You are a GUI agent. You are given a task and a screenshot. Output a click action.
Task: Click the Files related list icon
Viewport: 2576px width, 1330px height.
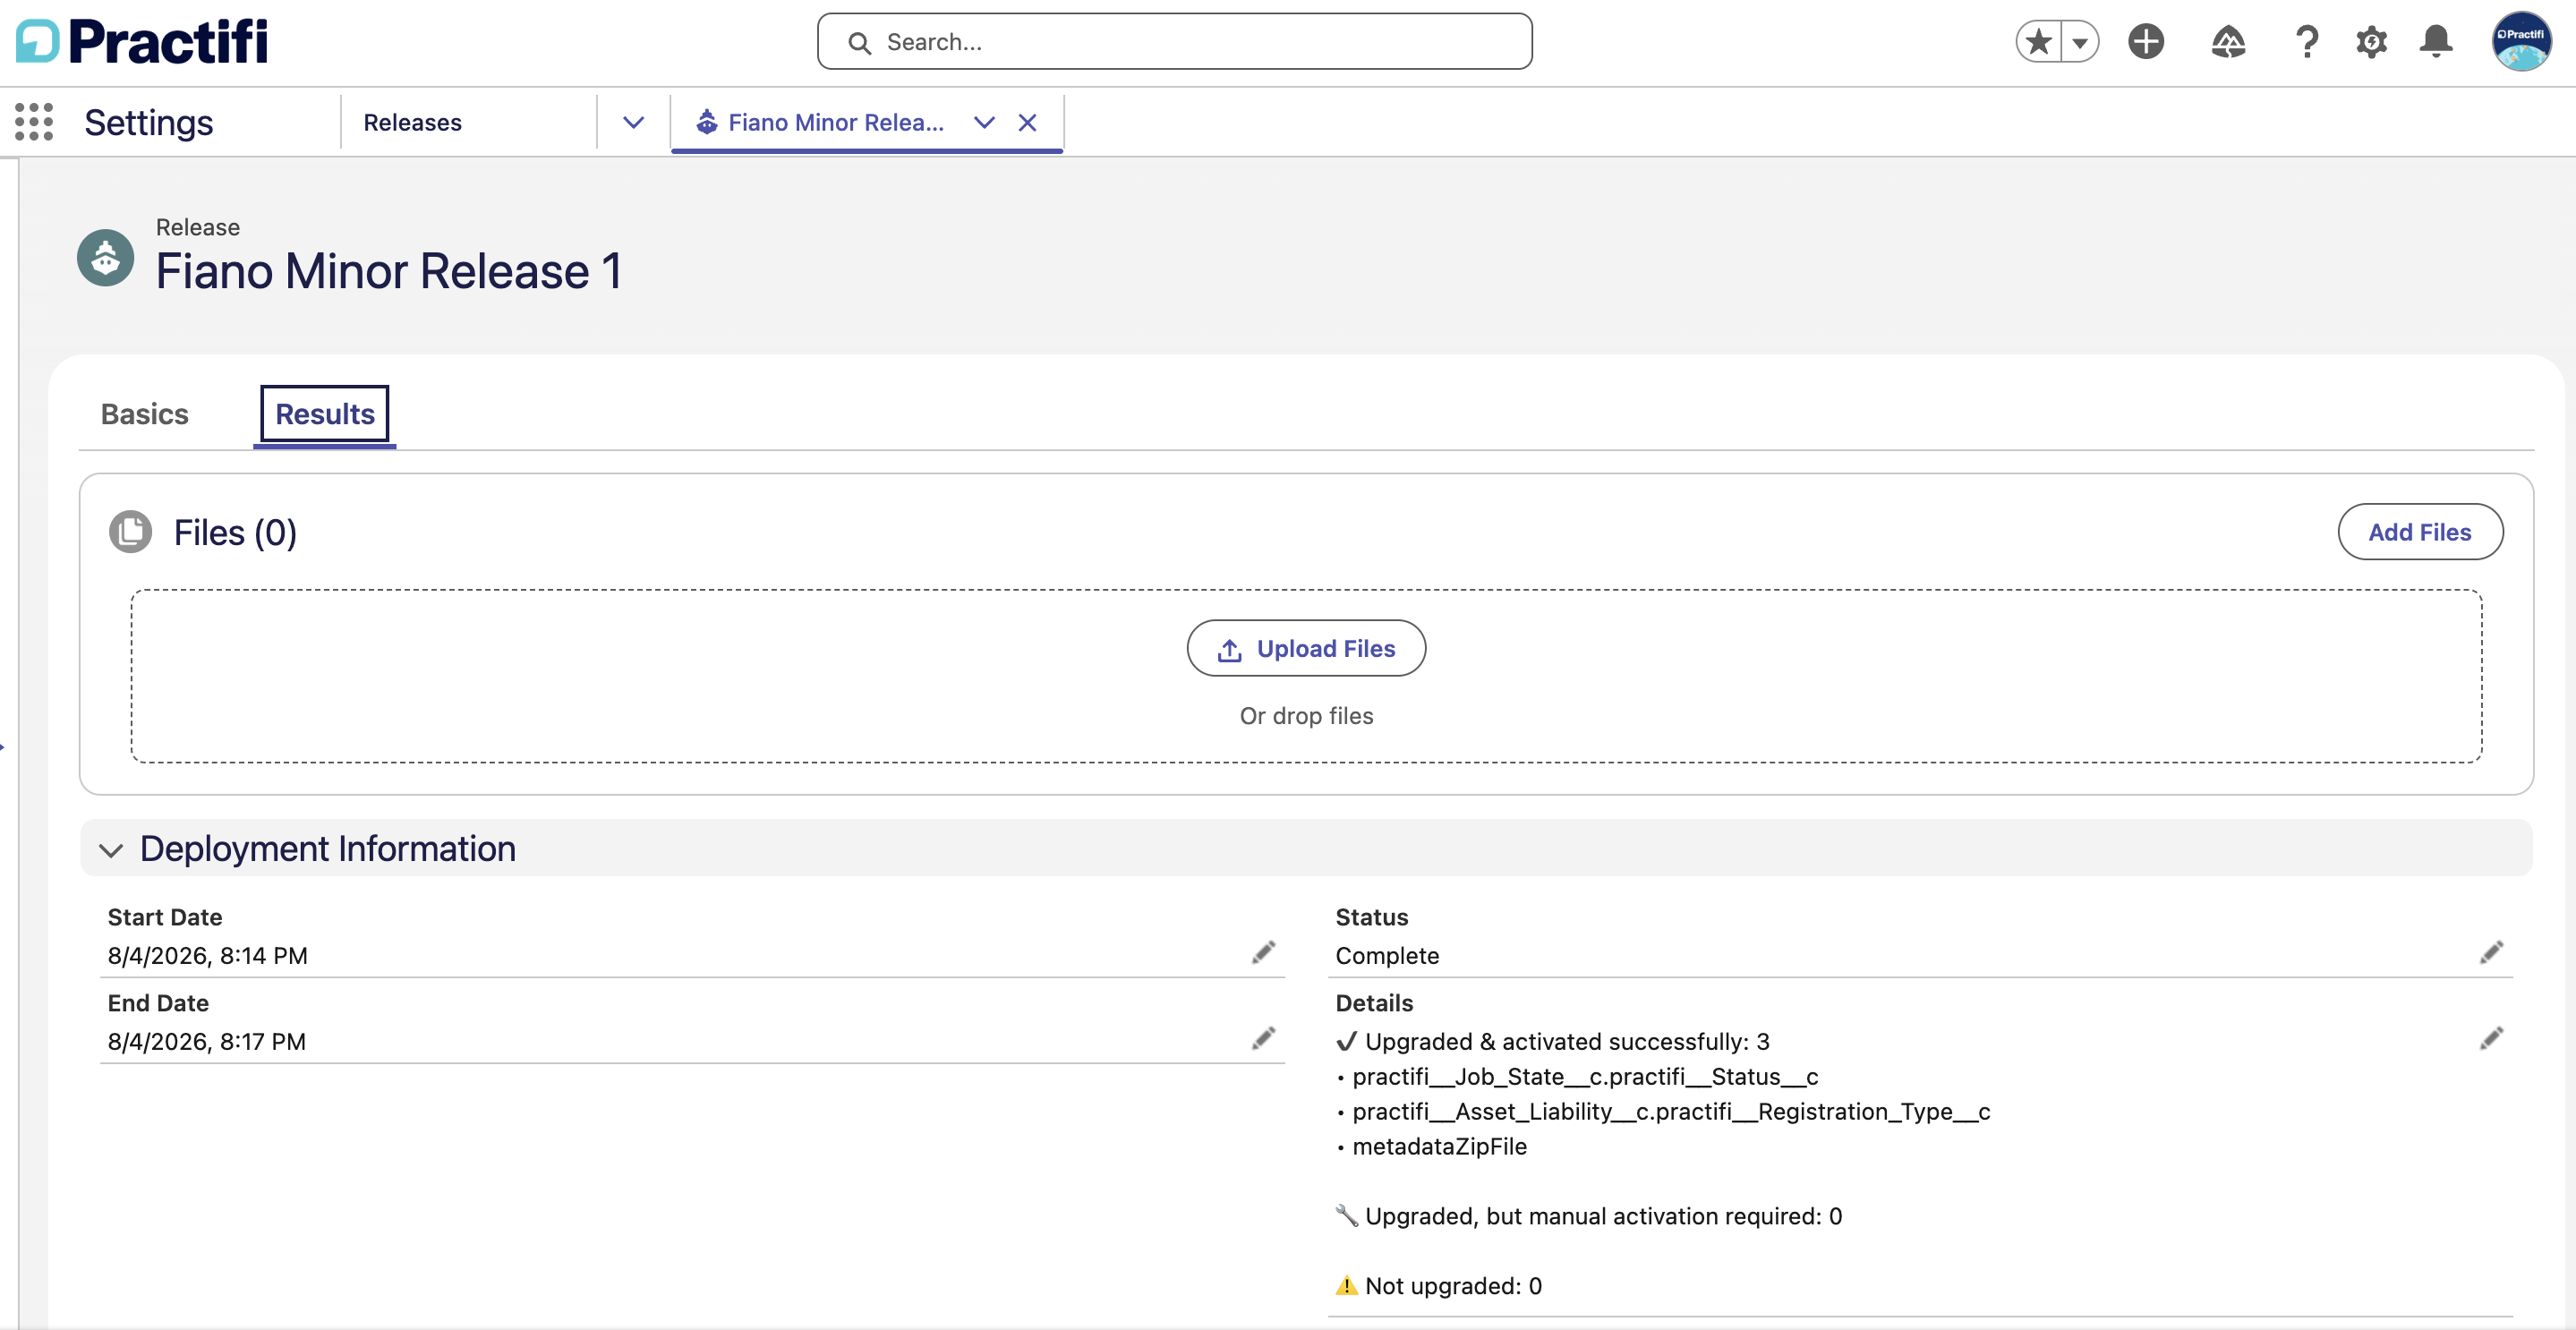pyautogui.click(x=130, y=532)
